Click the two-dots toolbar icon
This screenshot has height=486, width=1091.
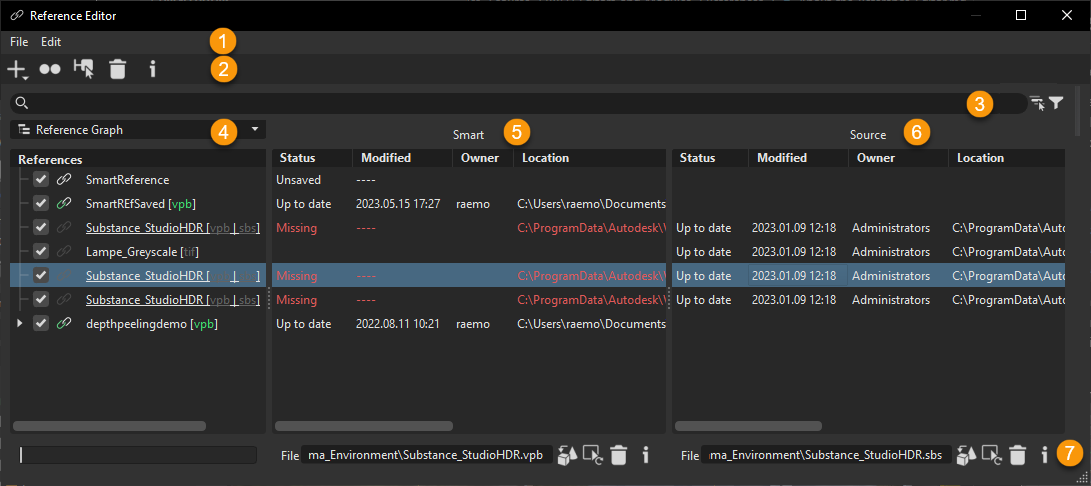(50, 69)
